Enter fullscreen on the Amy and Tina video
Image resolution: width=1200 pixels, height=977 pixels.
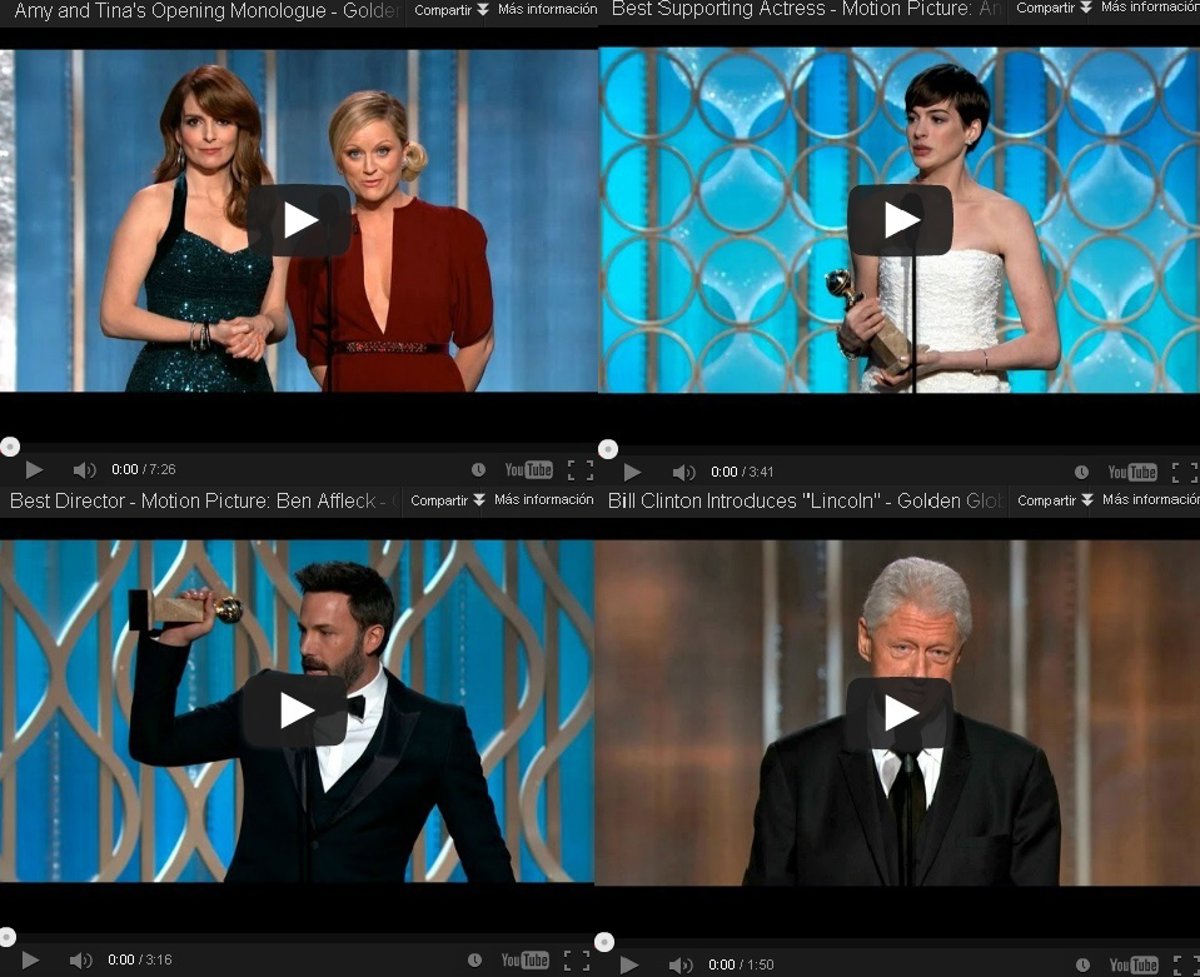click(580, 470)
